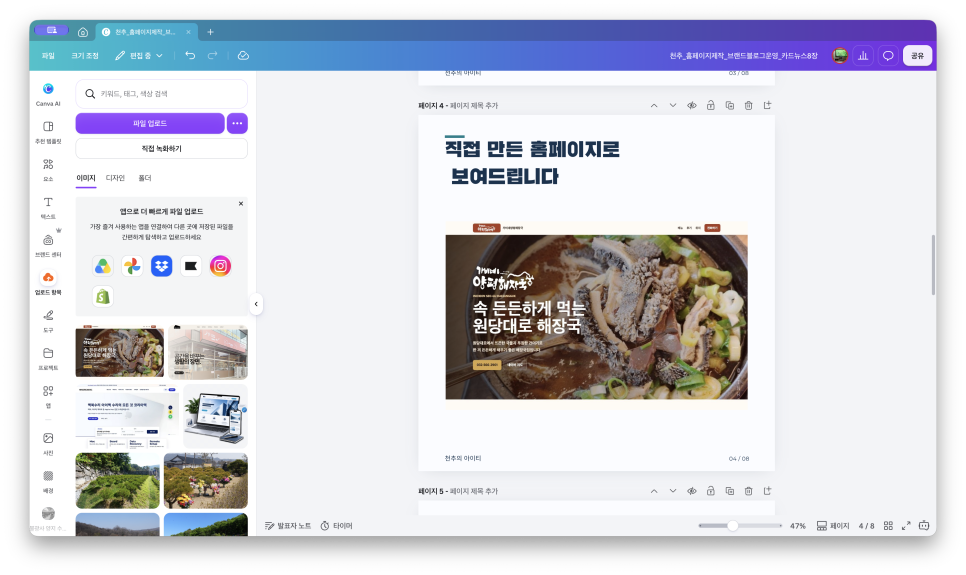Toggle 페이지 5 visibility eye icon
The image size is (966, 575).
692,491
